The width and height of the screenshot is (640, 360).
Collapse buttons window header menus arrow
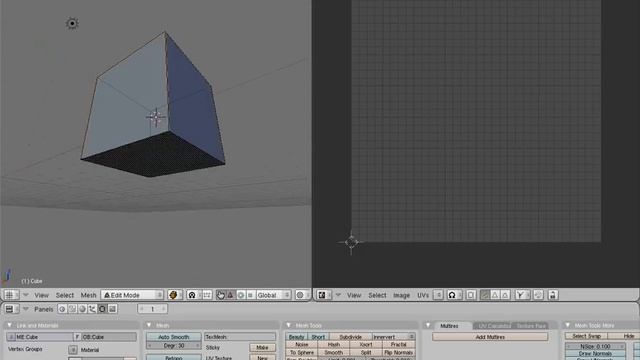tap(26, 309)
